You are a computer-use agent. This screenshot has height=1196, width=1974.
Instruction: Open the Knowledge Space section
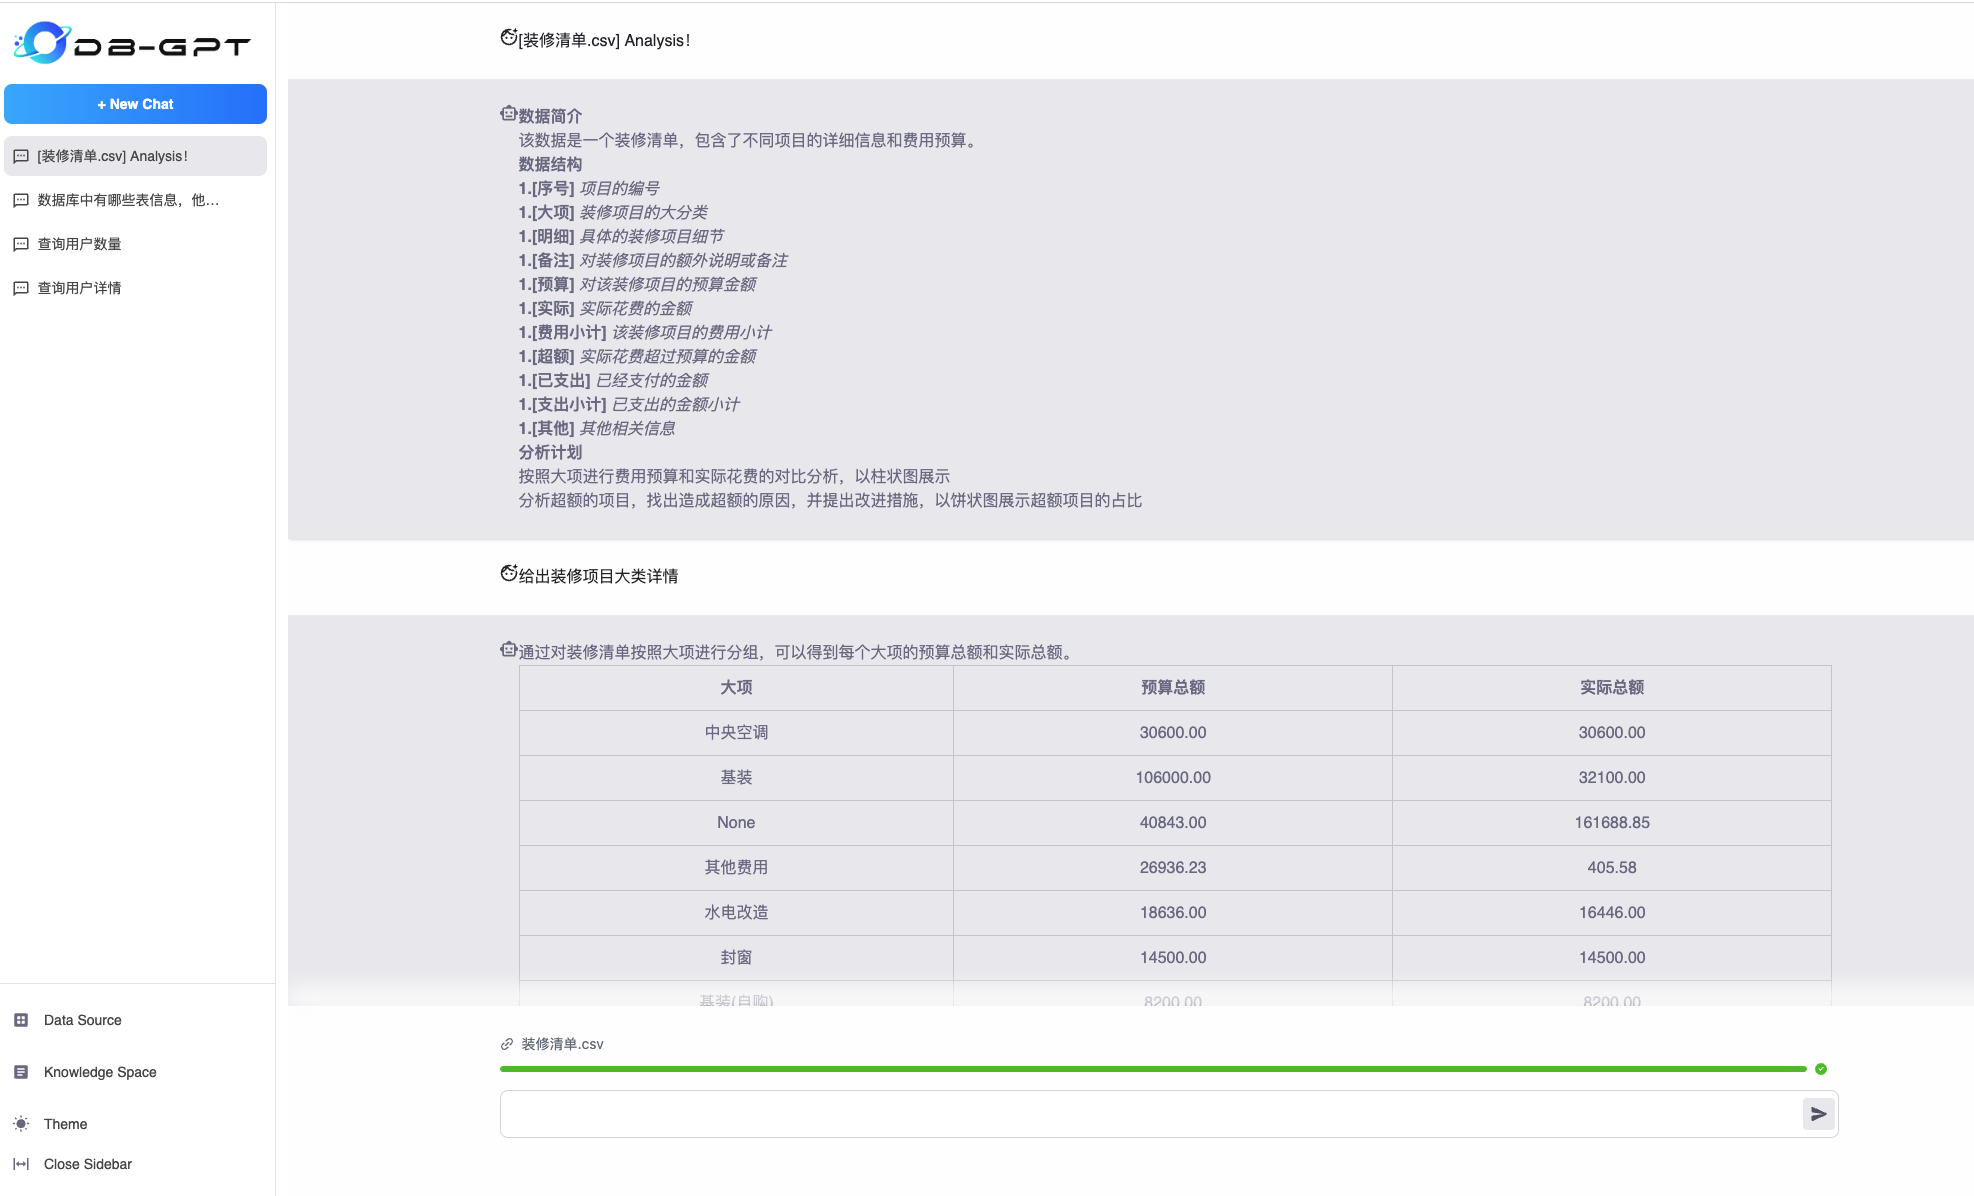99,1072
